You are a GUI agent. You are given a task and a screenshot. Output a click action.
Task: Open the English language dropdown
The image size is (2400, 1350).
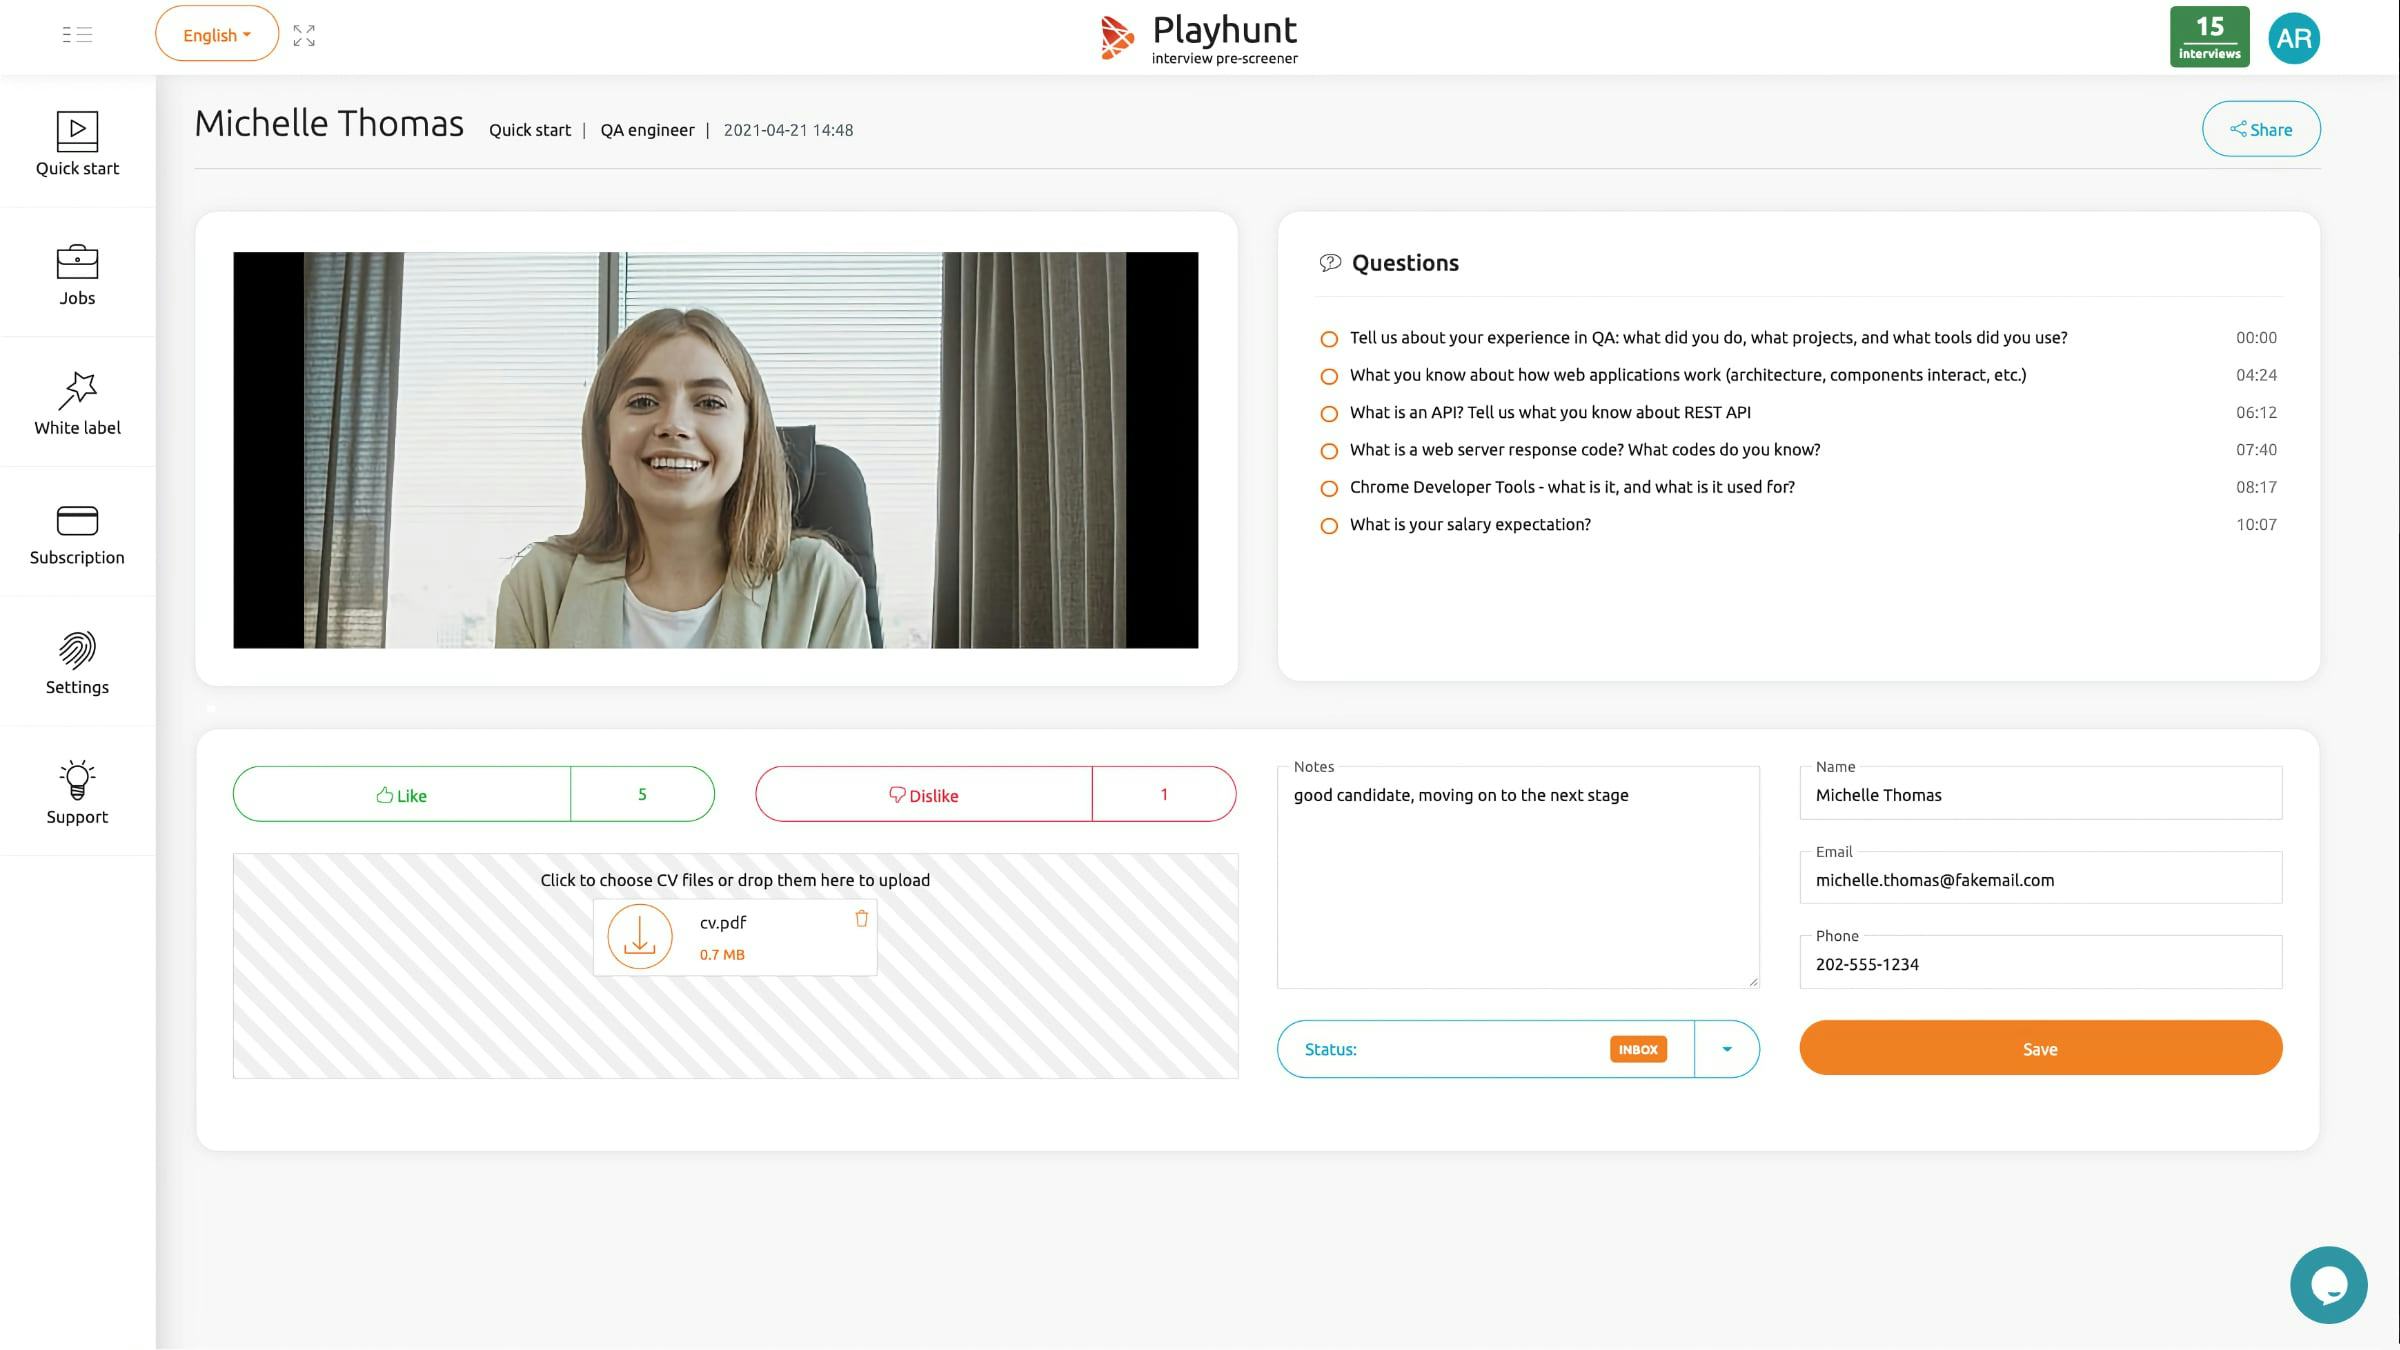216,33
